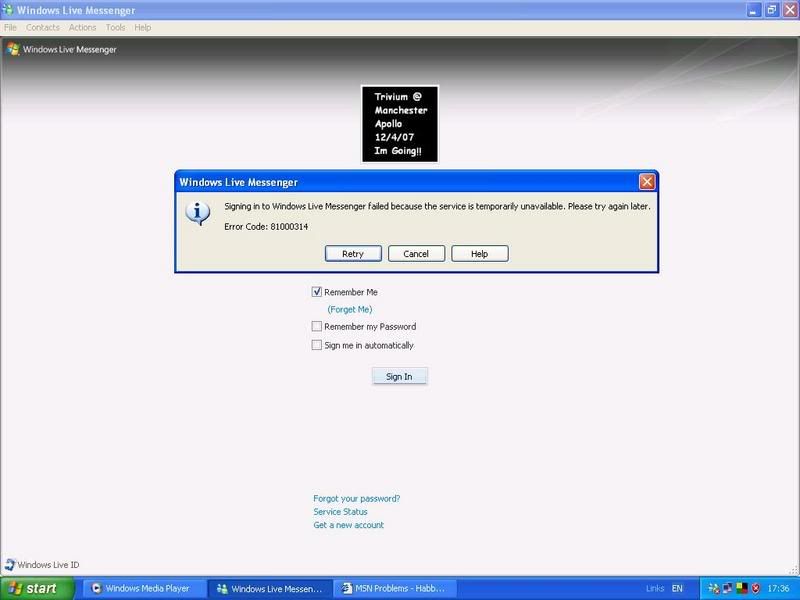The image size is (800, 600).
Task: Click the EN language indicator in the taskbar
Action: (x=677, y=588)
